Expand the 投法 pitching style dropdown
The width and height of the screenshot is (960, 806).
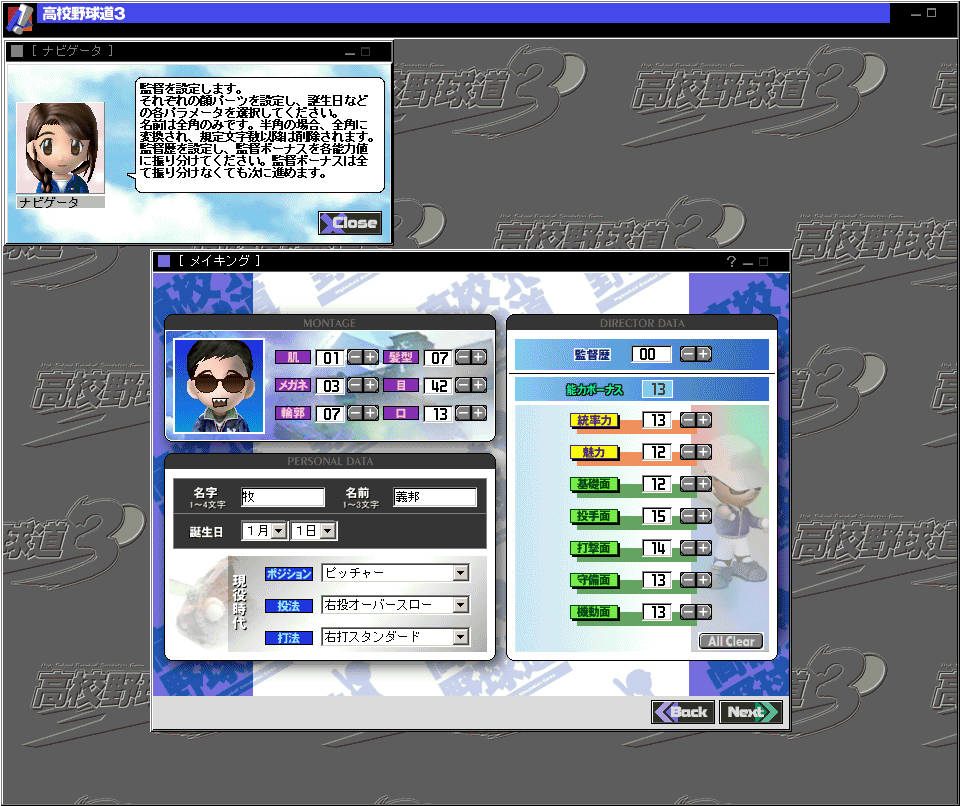[461, 605]
